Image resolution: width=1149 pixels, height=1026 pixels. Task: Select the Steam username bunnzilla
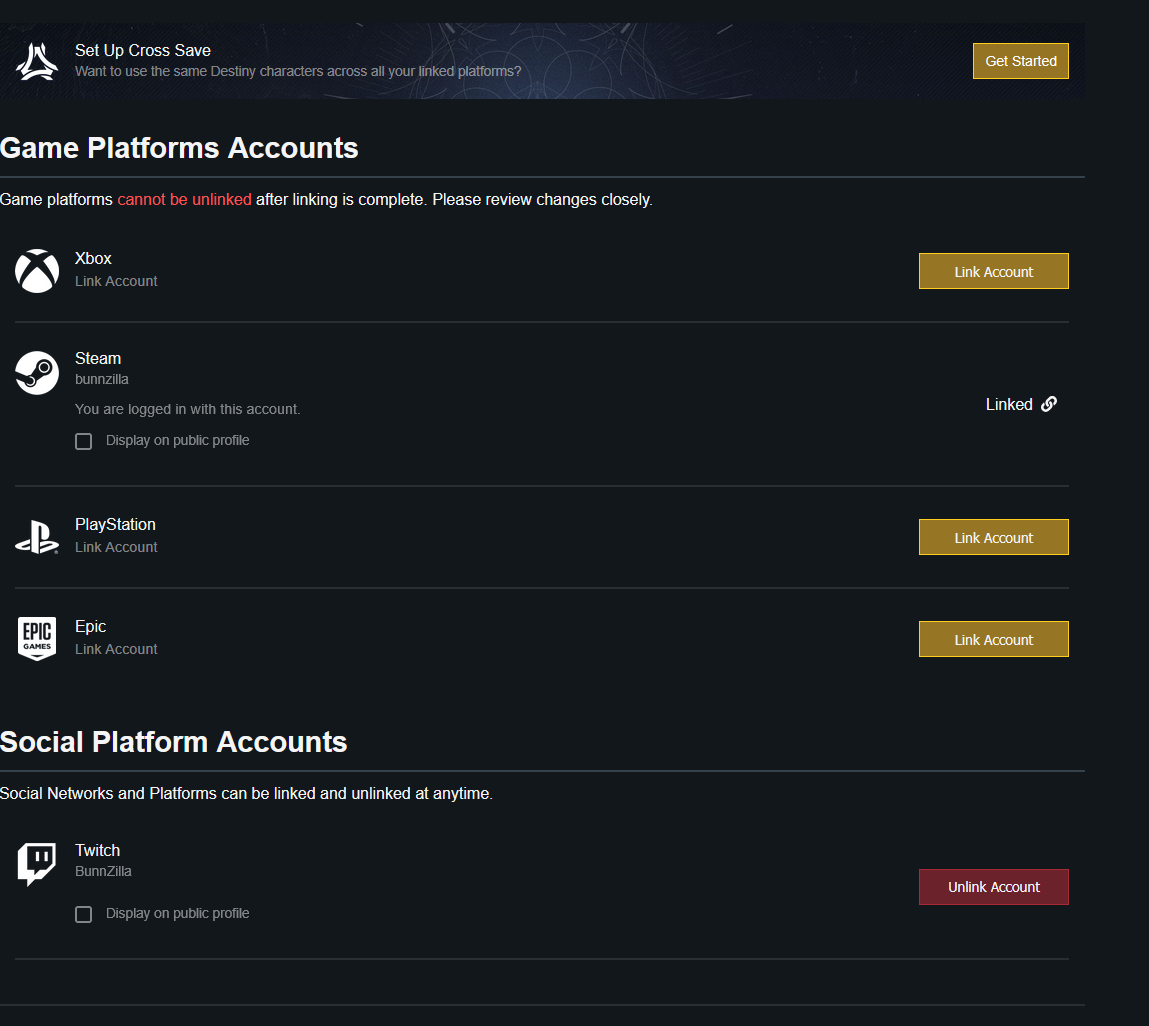(x=102, y=380)
